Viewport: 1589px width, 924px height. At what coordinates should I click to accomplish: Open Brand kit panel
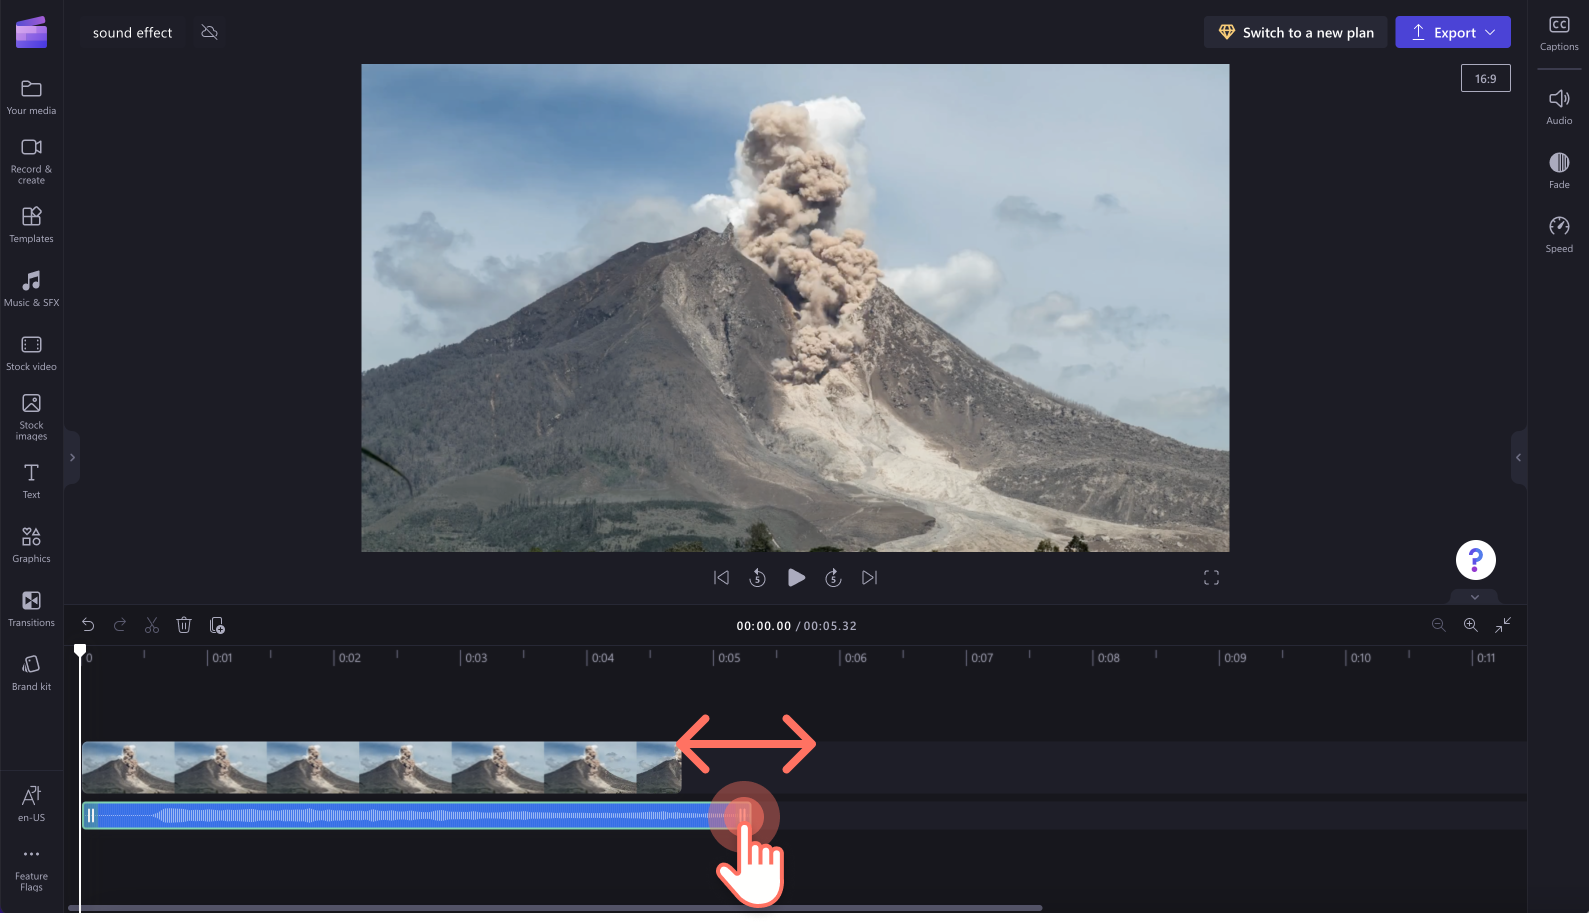[31, 672]
